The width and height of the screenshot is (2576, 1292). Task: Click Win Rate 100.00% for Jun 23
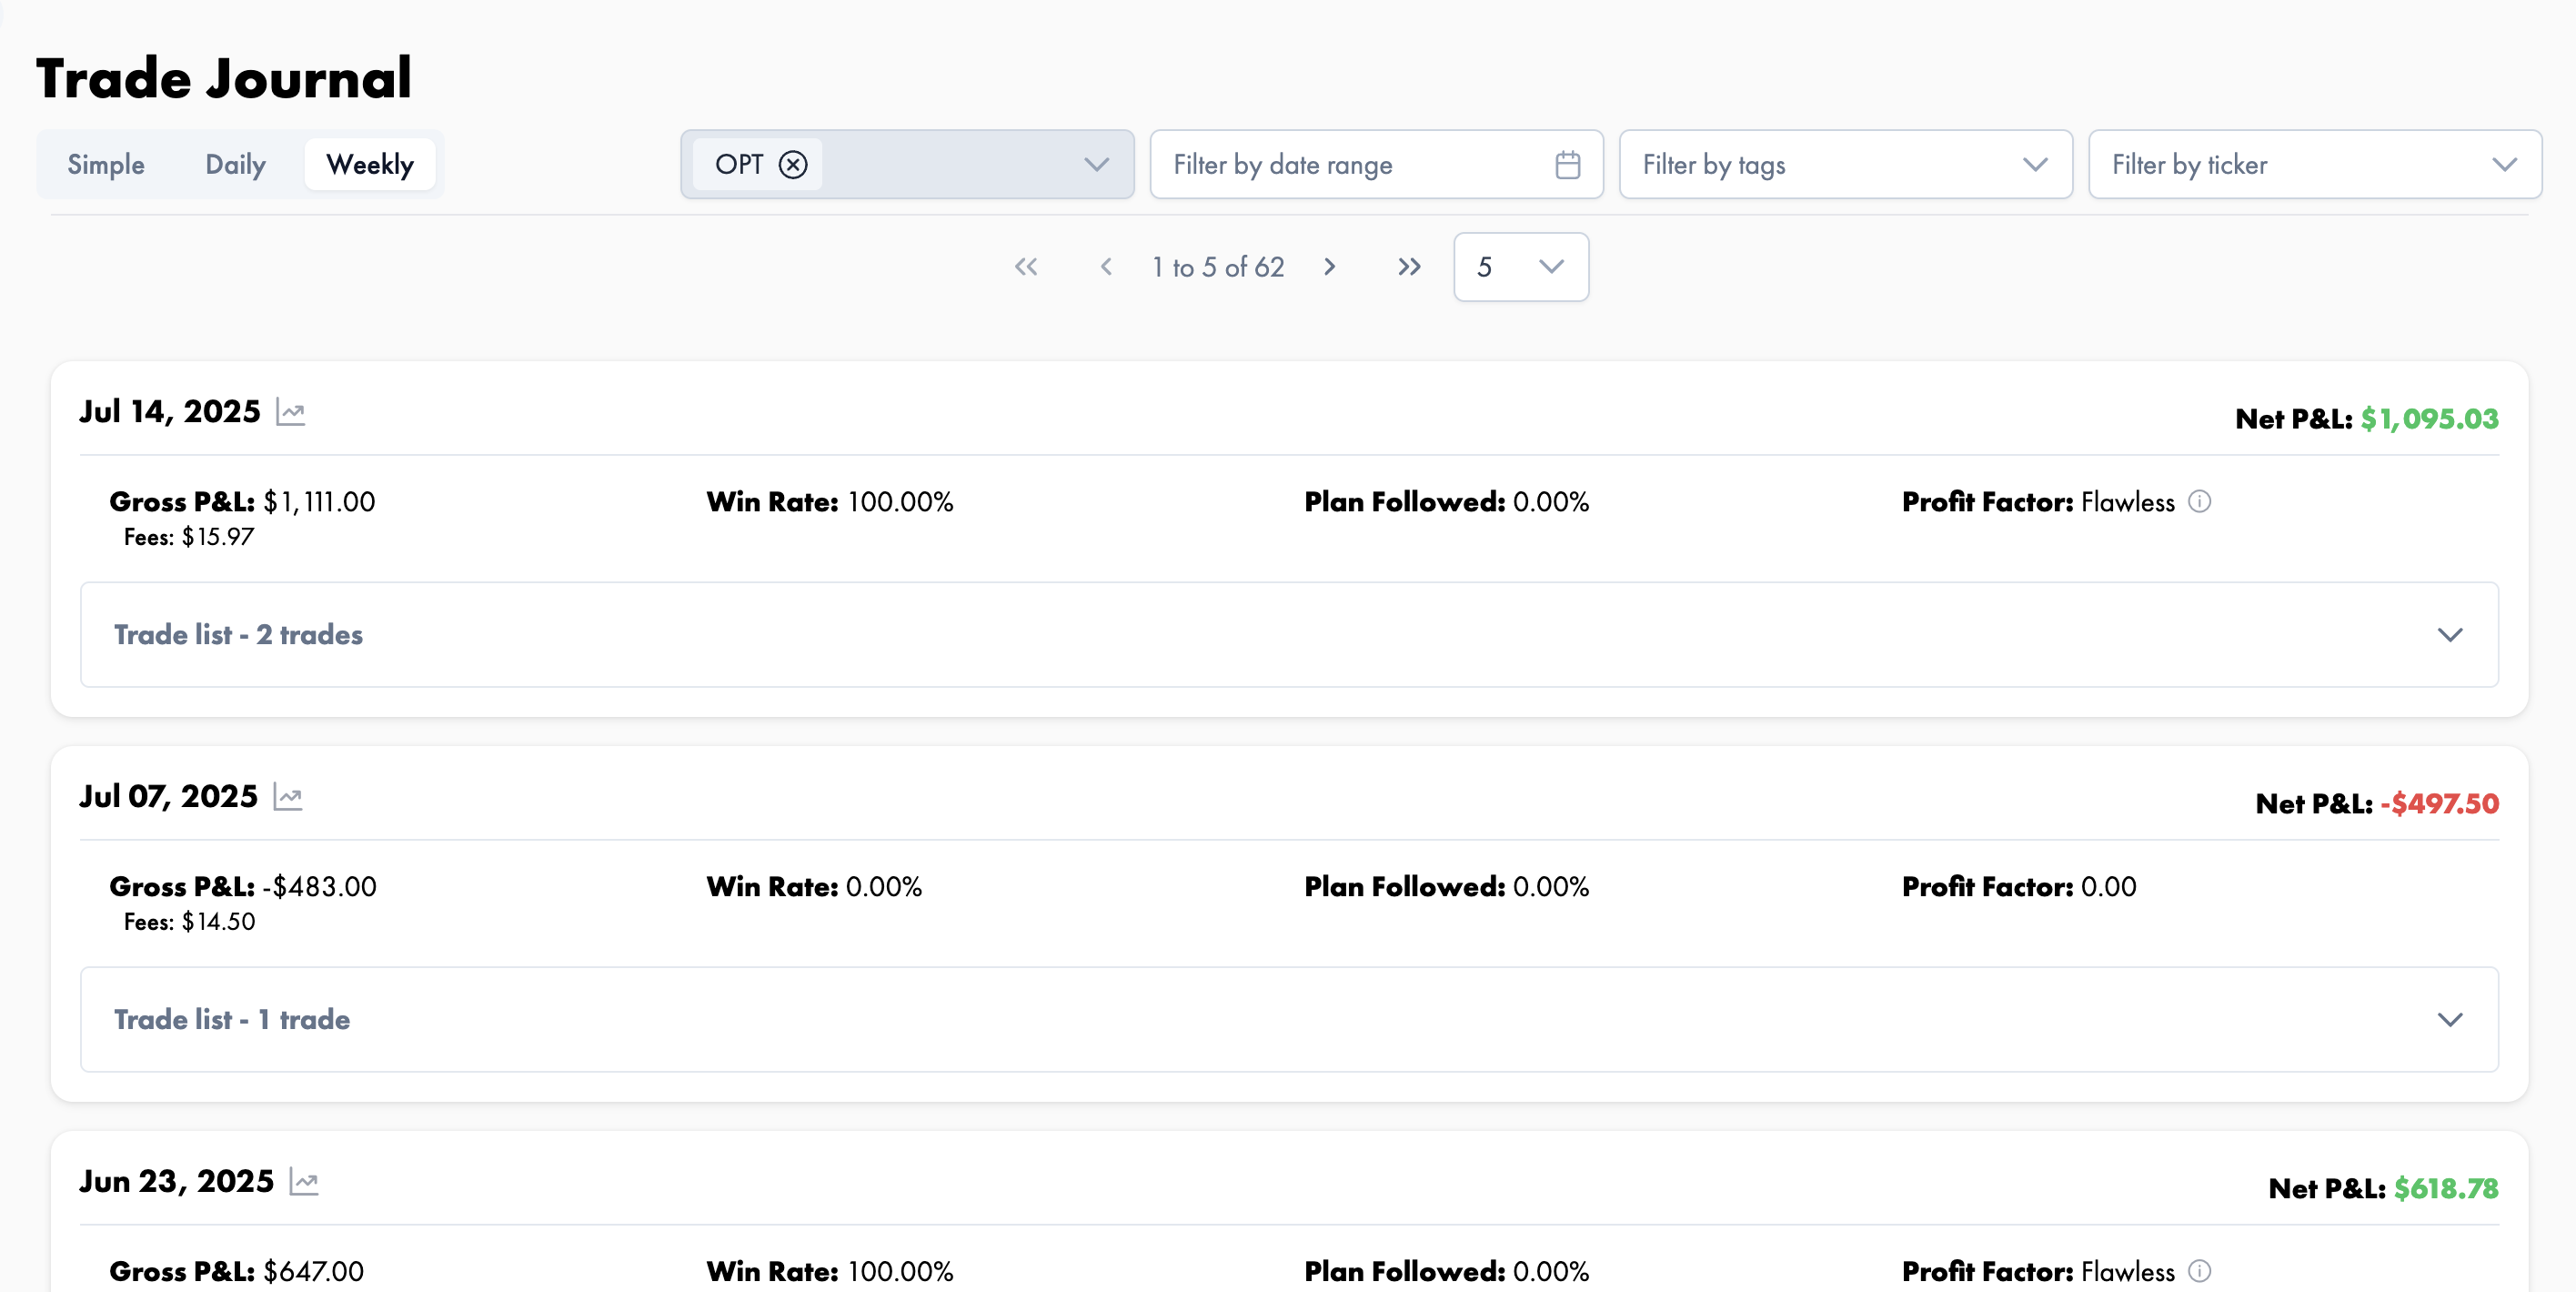pyautogui.click(x=830, y=1271)
